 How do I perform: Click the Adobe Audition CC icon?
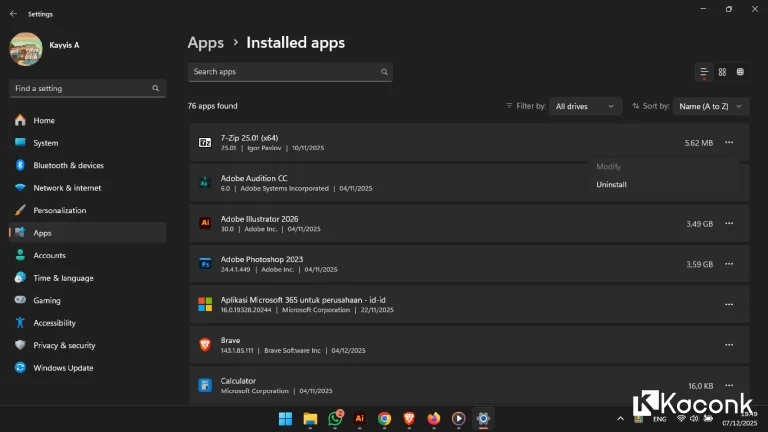click(205, 183)
